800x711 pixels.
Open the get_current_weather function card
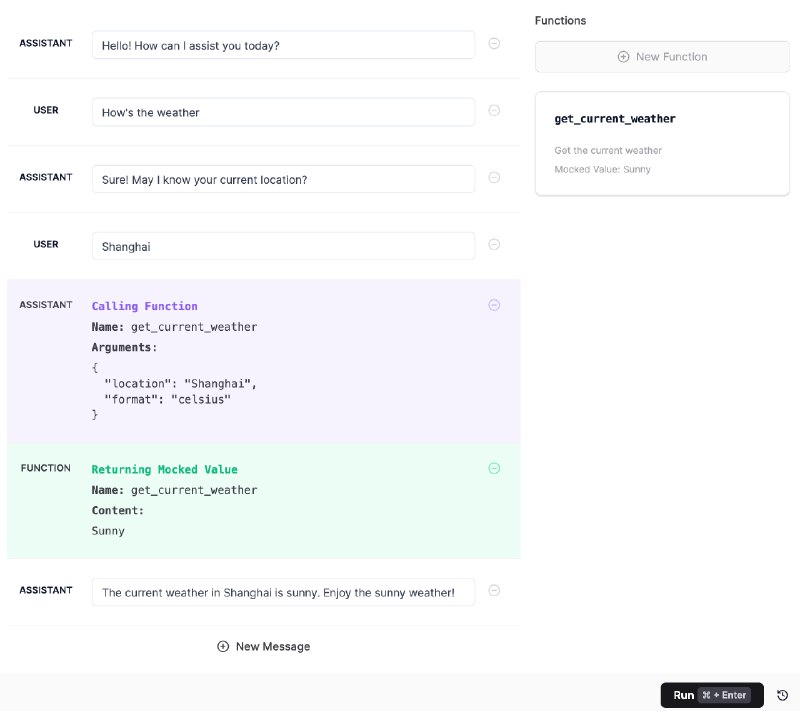662,144
